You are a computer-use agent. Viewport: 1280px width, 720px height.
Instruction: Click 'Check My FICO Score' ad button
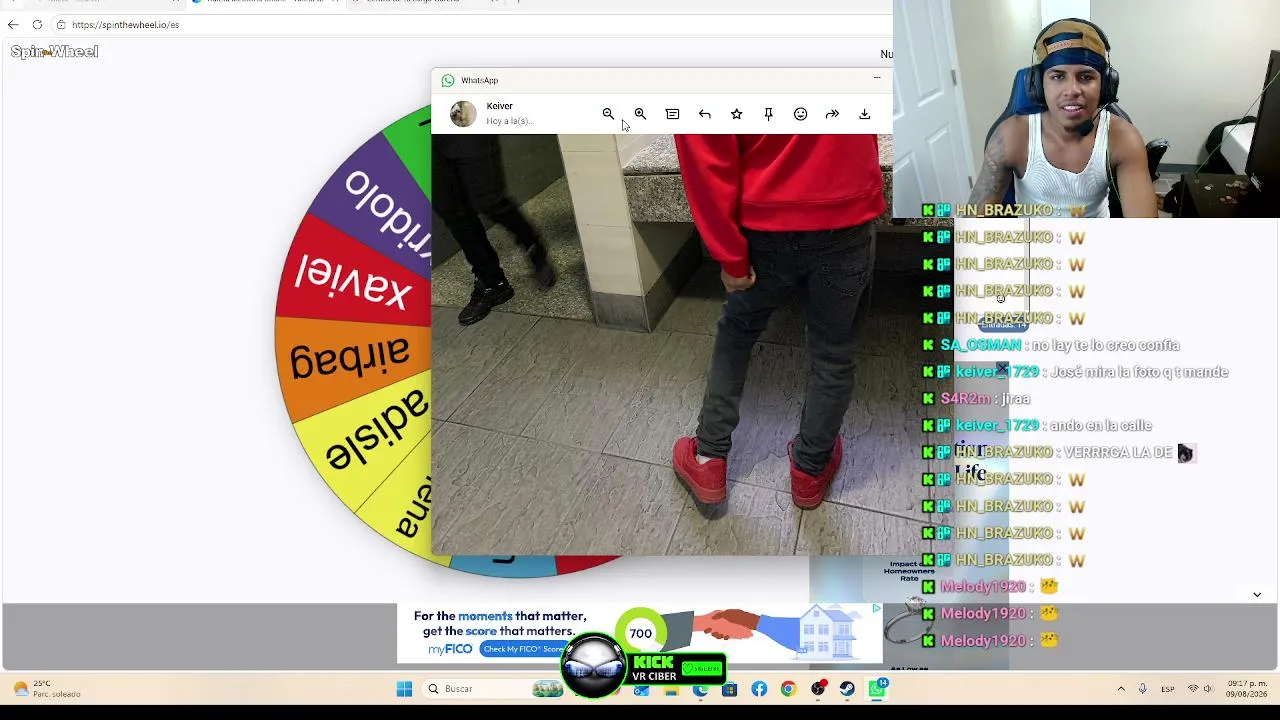click(x=523, y=649)
